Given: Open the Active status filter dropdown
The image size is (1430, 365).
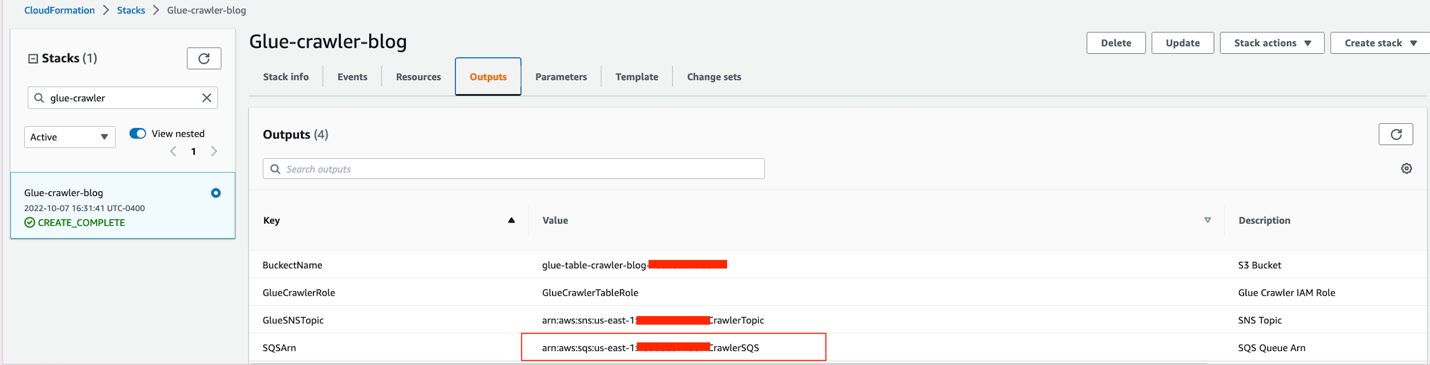Looking at the screenshot, I should coord(70,137).
